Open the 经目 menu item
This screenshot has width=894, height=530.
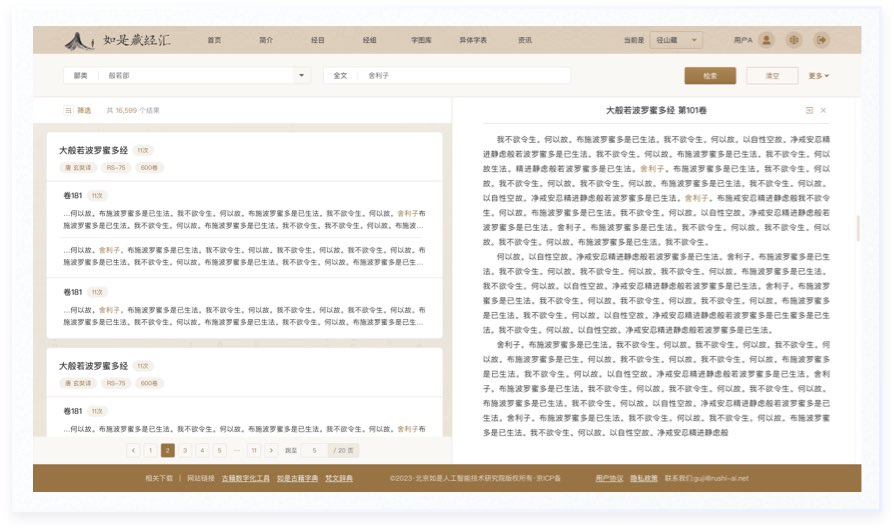(x=317, y=40)
